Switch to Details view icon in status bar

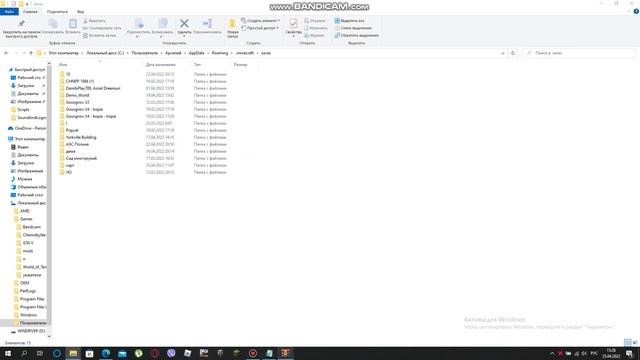[x=627, y=342]
